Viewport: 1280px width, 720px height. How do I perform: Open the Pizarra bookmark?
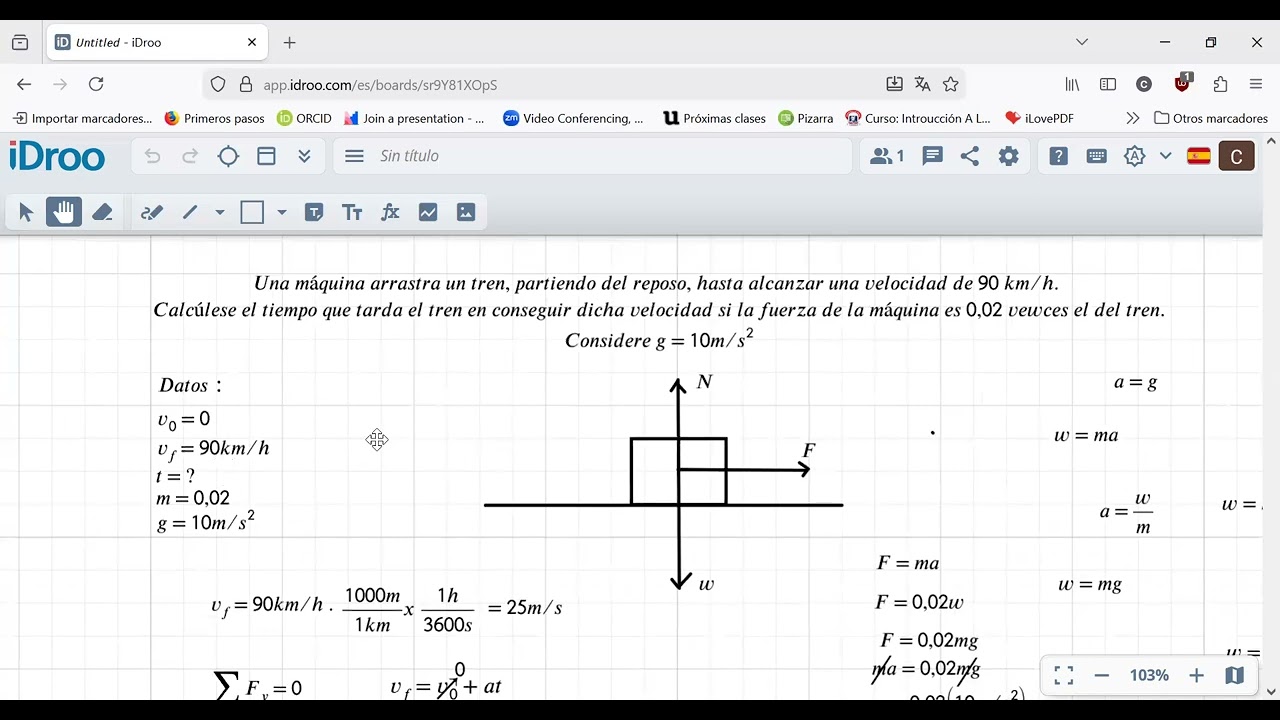click(806, 118)
